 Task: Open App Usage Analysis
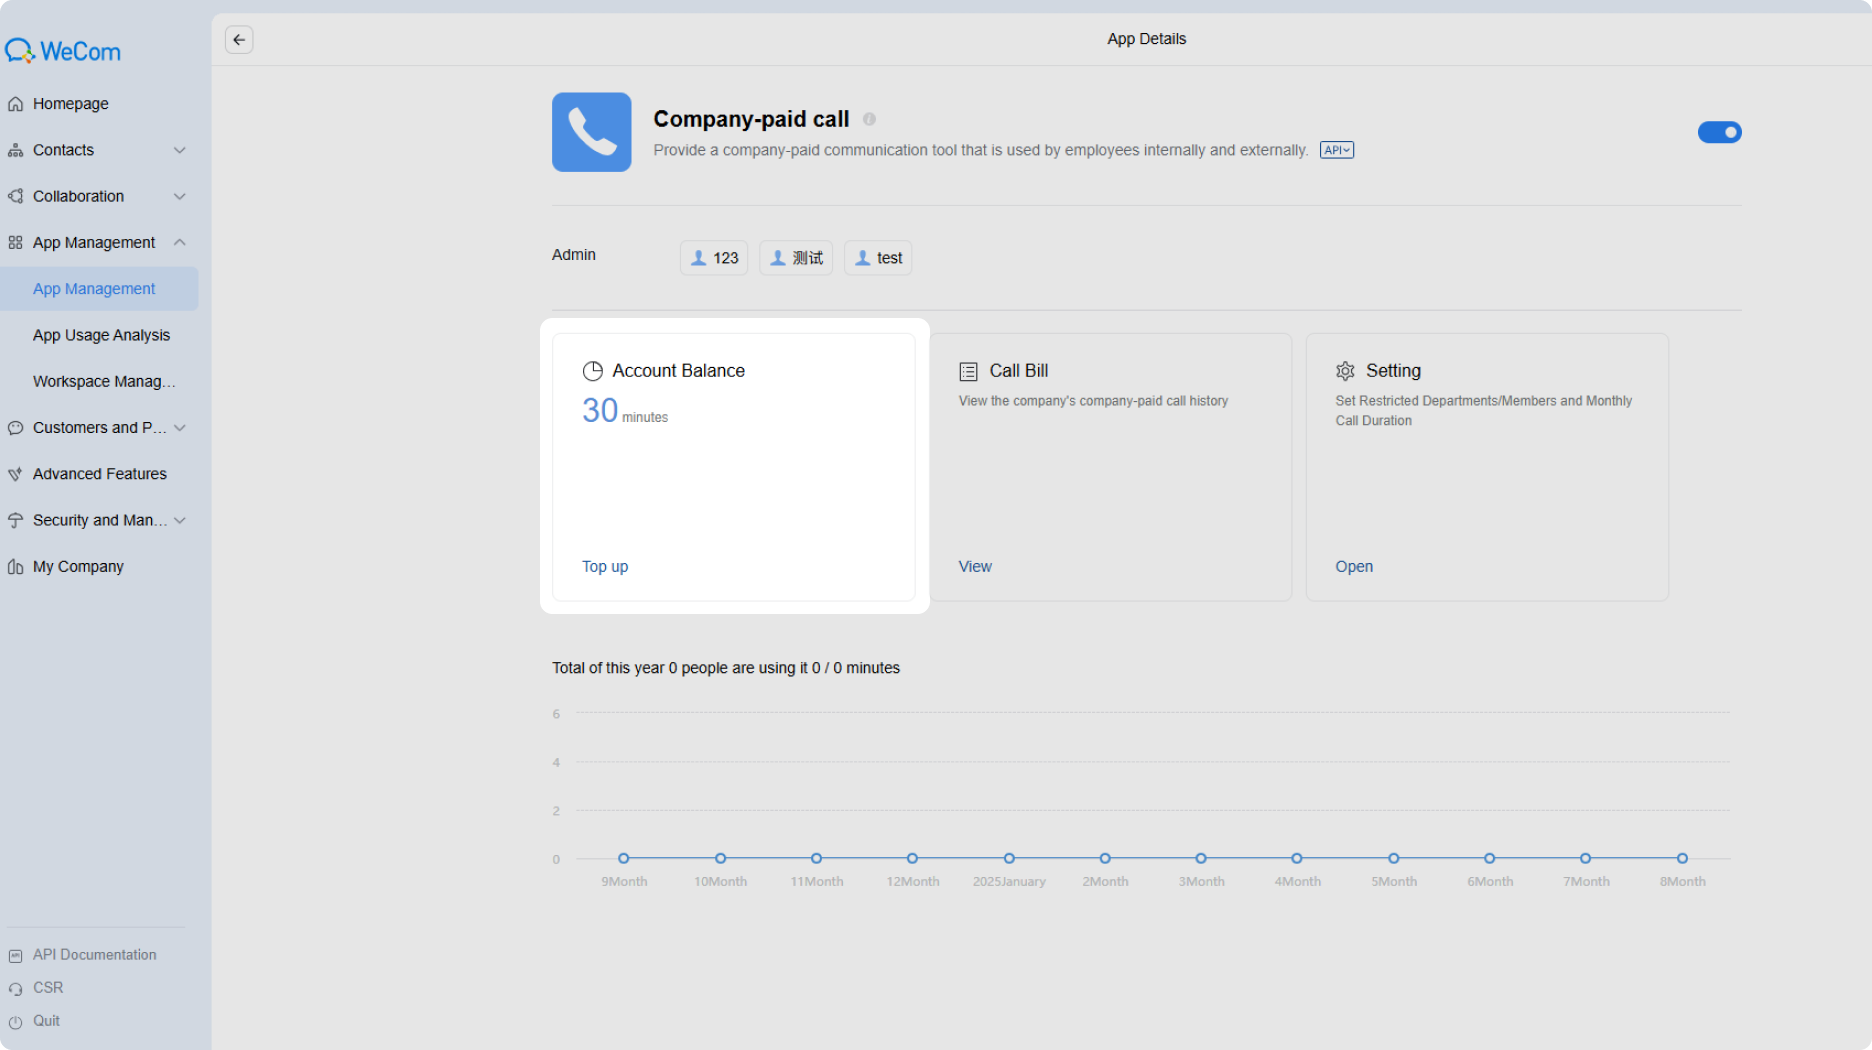click(x=101, y=335)
